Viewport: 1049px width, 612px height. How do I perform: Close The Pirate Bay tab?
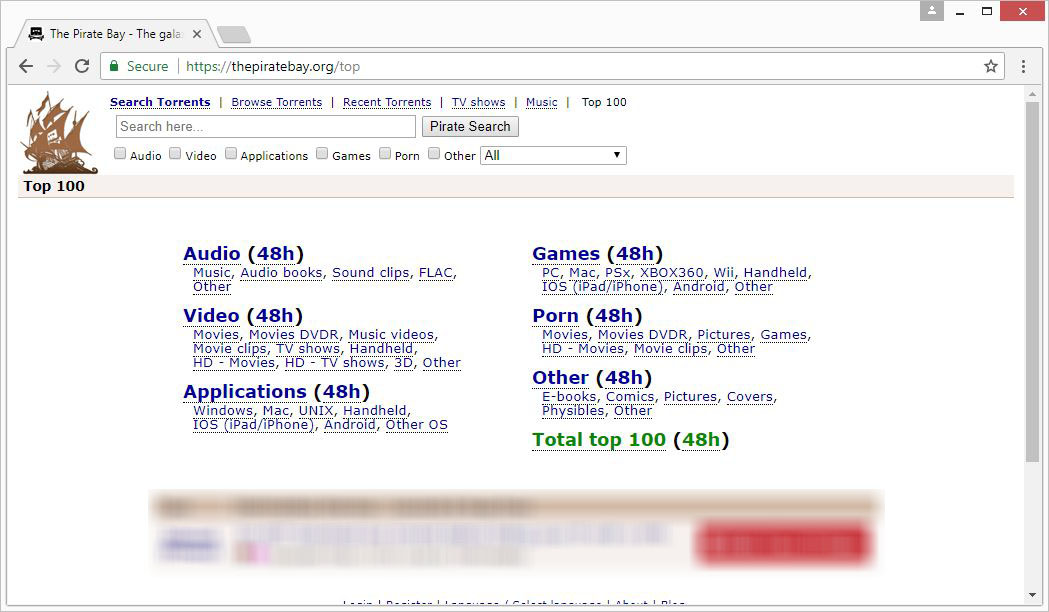point(197,33)
